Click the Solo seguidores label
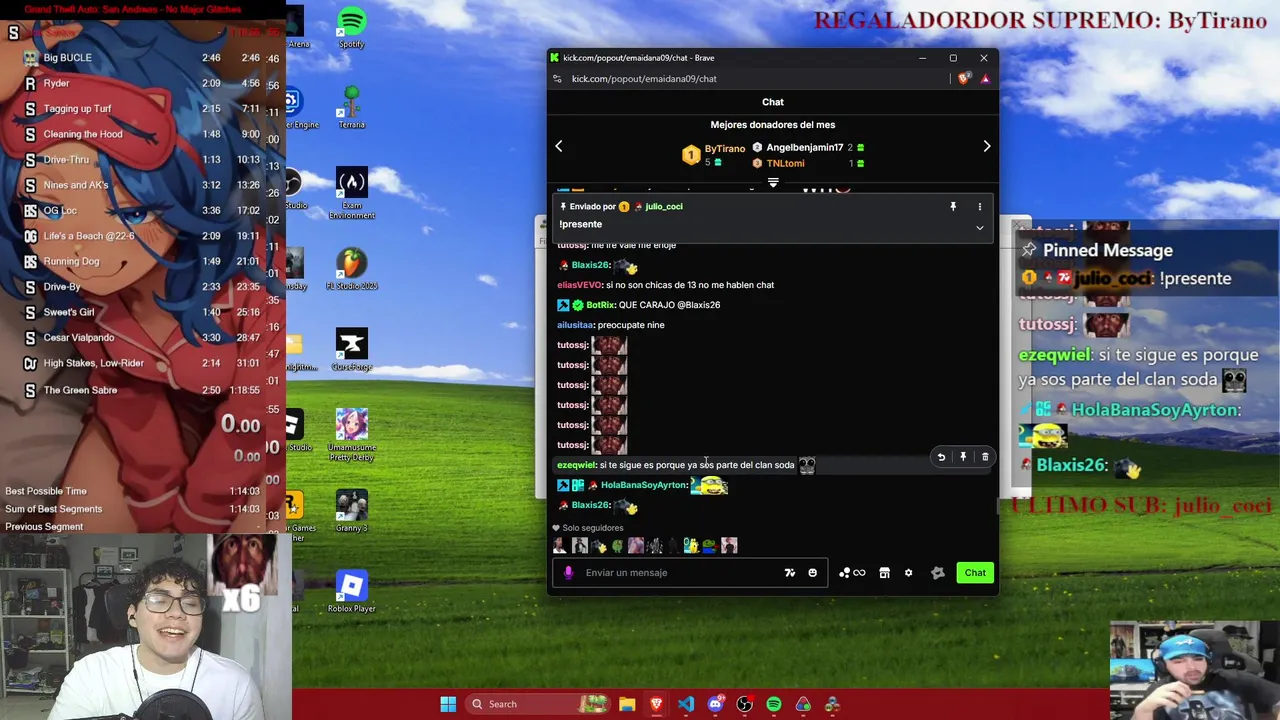The width and height of the screenshot is (1280, 720). [592, 528]
